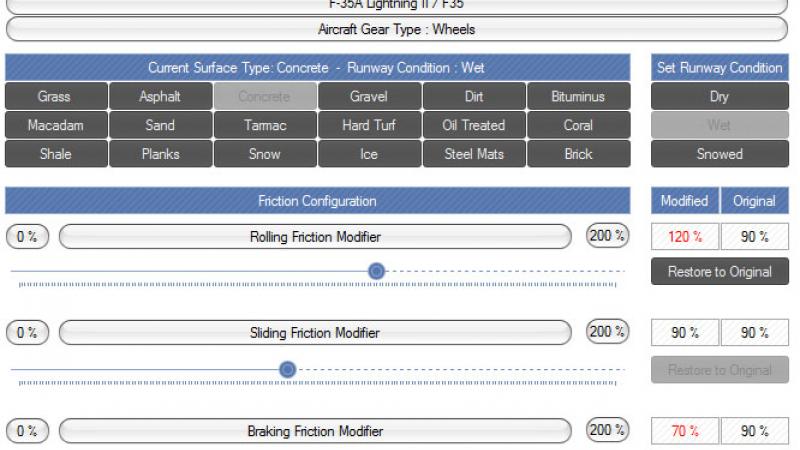
Task: Restore Rolling Friction to original value
Action: click(x=720, y=271)
